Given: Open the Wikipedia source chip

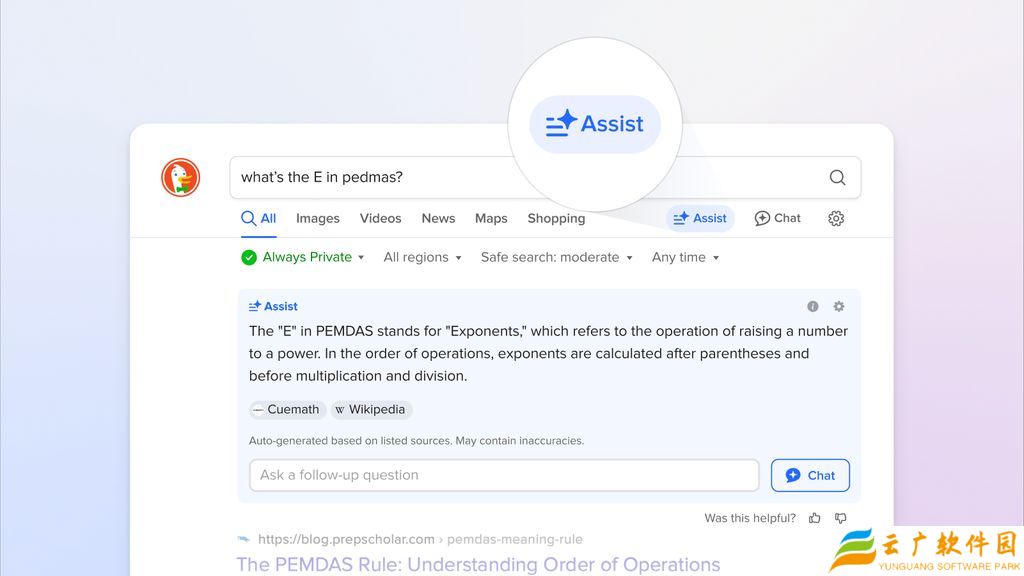Looking at the screenshot, I should pyautogui.click(x=371, y=409).
